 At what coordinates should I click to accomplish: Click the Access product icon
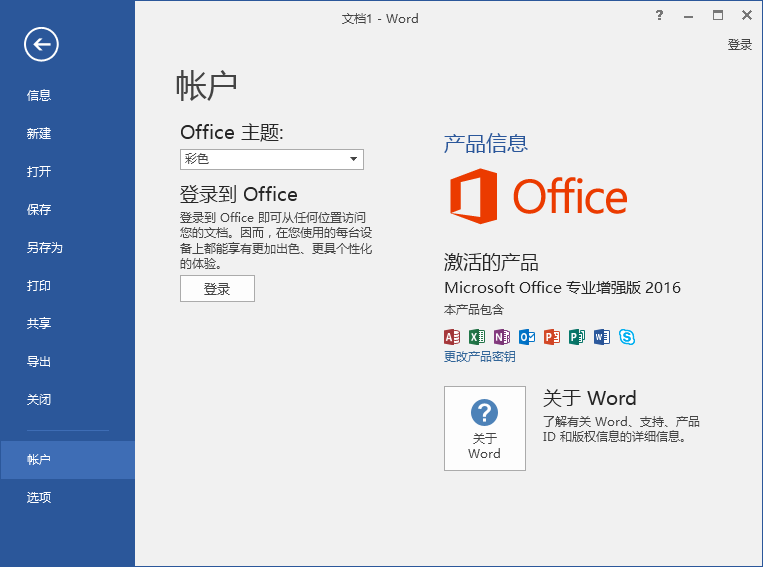[452, 337]
